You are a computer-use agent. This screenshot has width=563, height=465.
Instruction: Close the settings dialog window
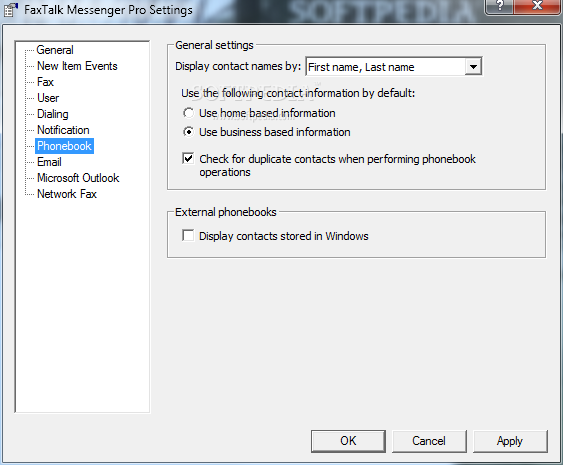tap(537, 6)
